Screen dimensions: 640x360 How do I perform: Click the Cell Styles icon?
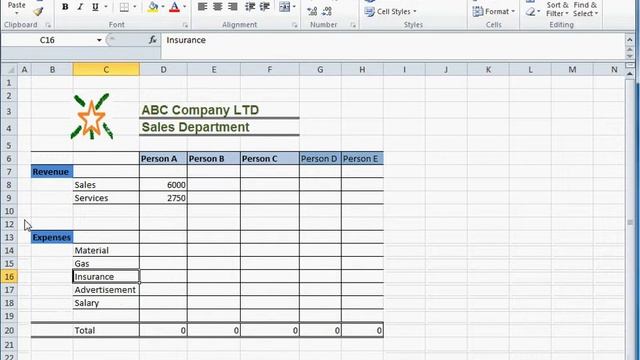click(x=370, y=11)
